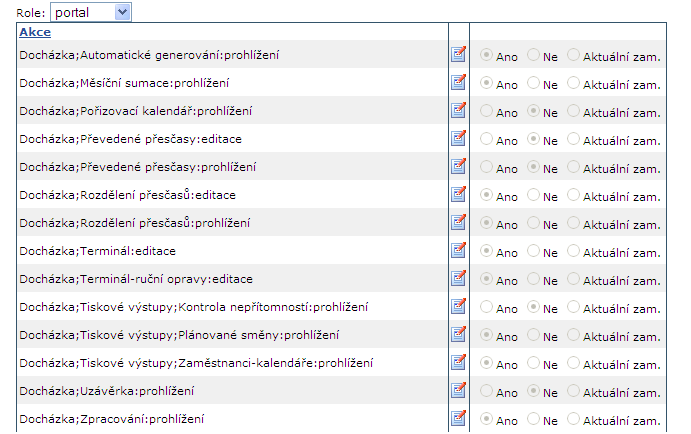Choose Ano for Převedené přesčasy:editace
Image resolution: width=691 pixels, height=434 pixels.
(x=486, y=138)
